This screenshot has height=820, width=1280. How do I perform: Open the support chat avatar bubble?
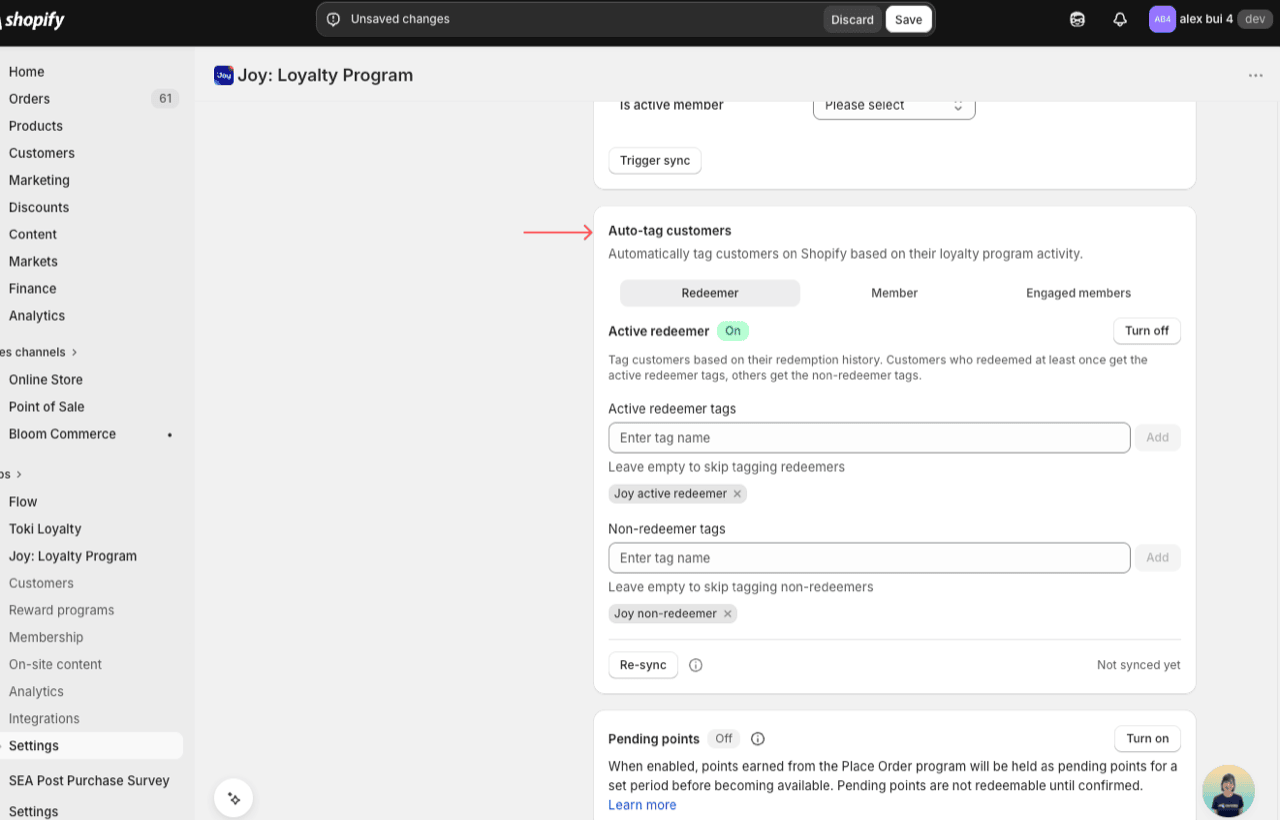tap(1228, 791)
